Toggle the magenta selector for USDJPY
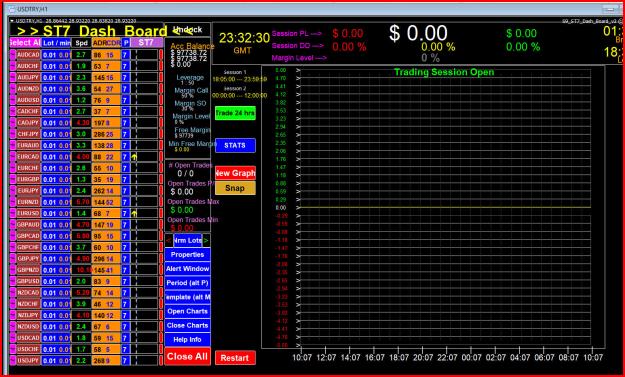Screen dimensions: 625x377 click(12, 361)
